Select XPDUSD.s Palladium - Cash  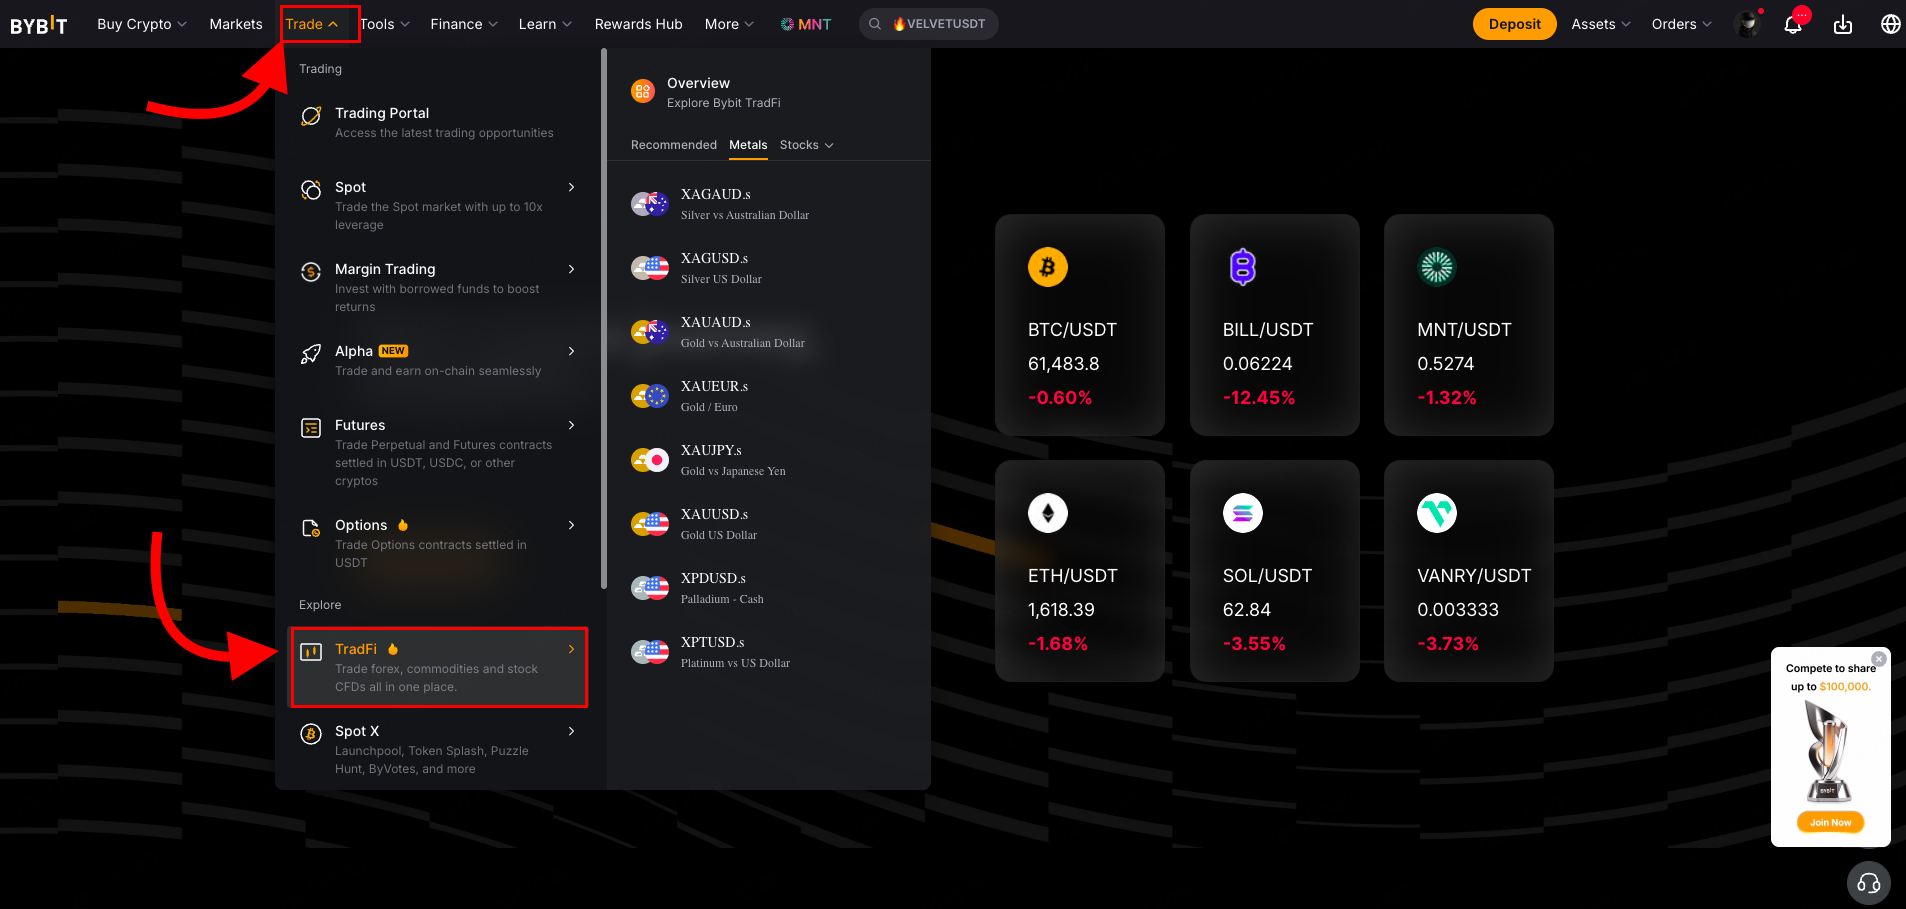(x=768, y=588)
